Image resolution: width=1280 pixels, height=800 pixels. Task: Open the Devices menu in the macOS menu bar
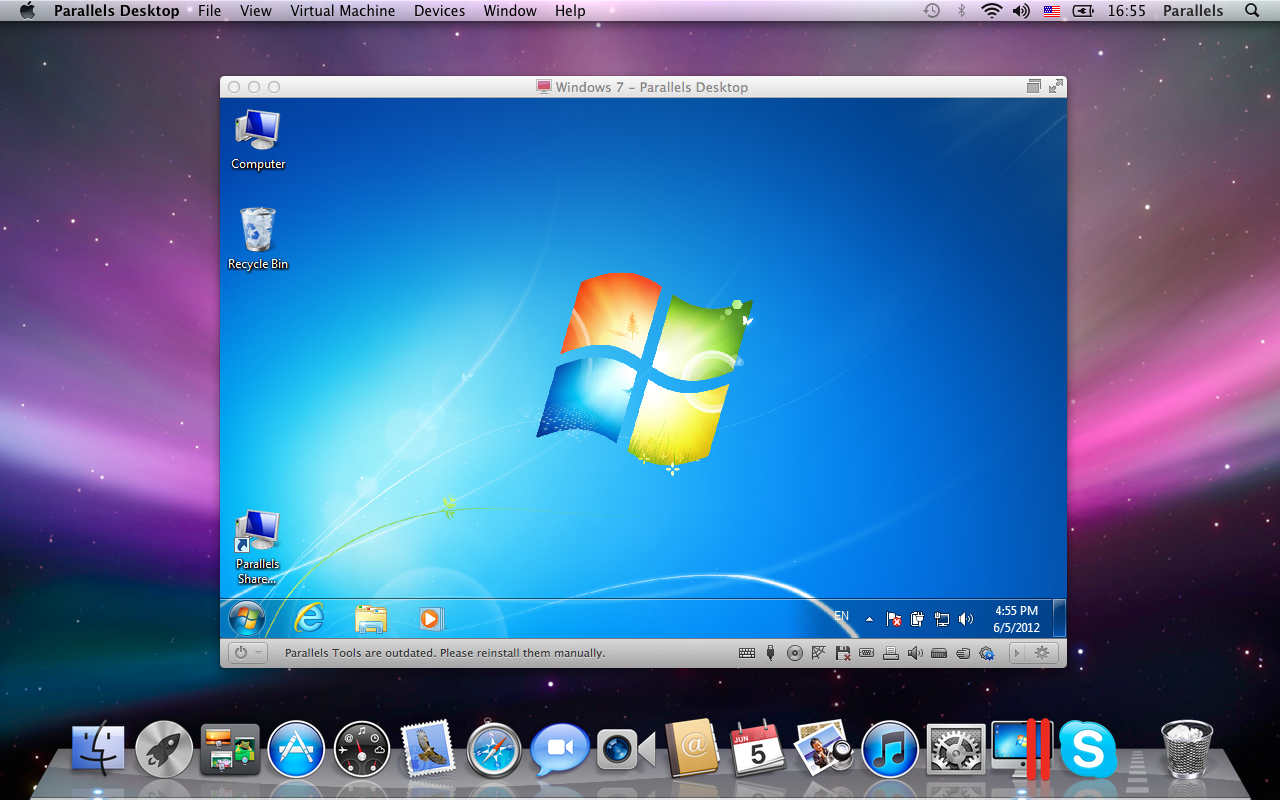coord(439,11)
